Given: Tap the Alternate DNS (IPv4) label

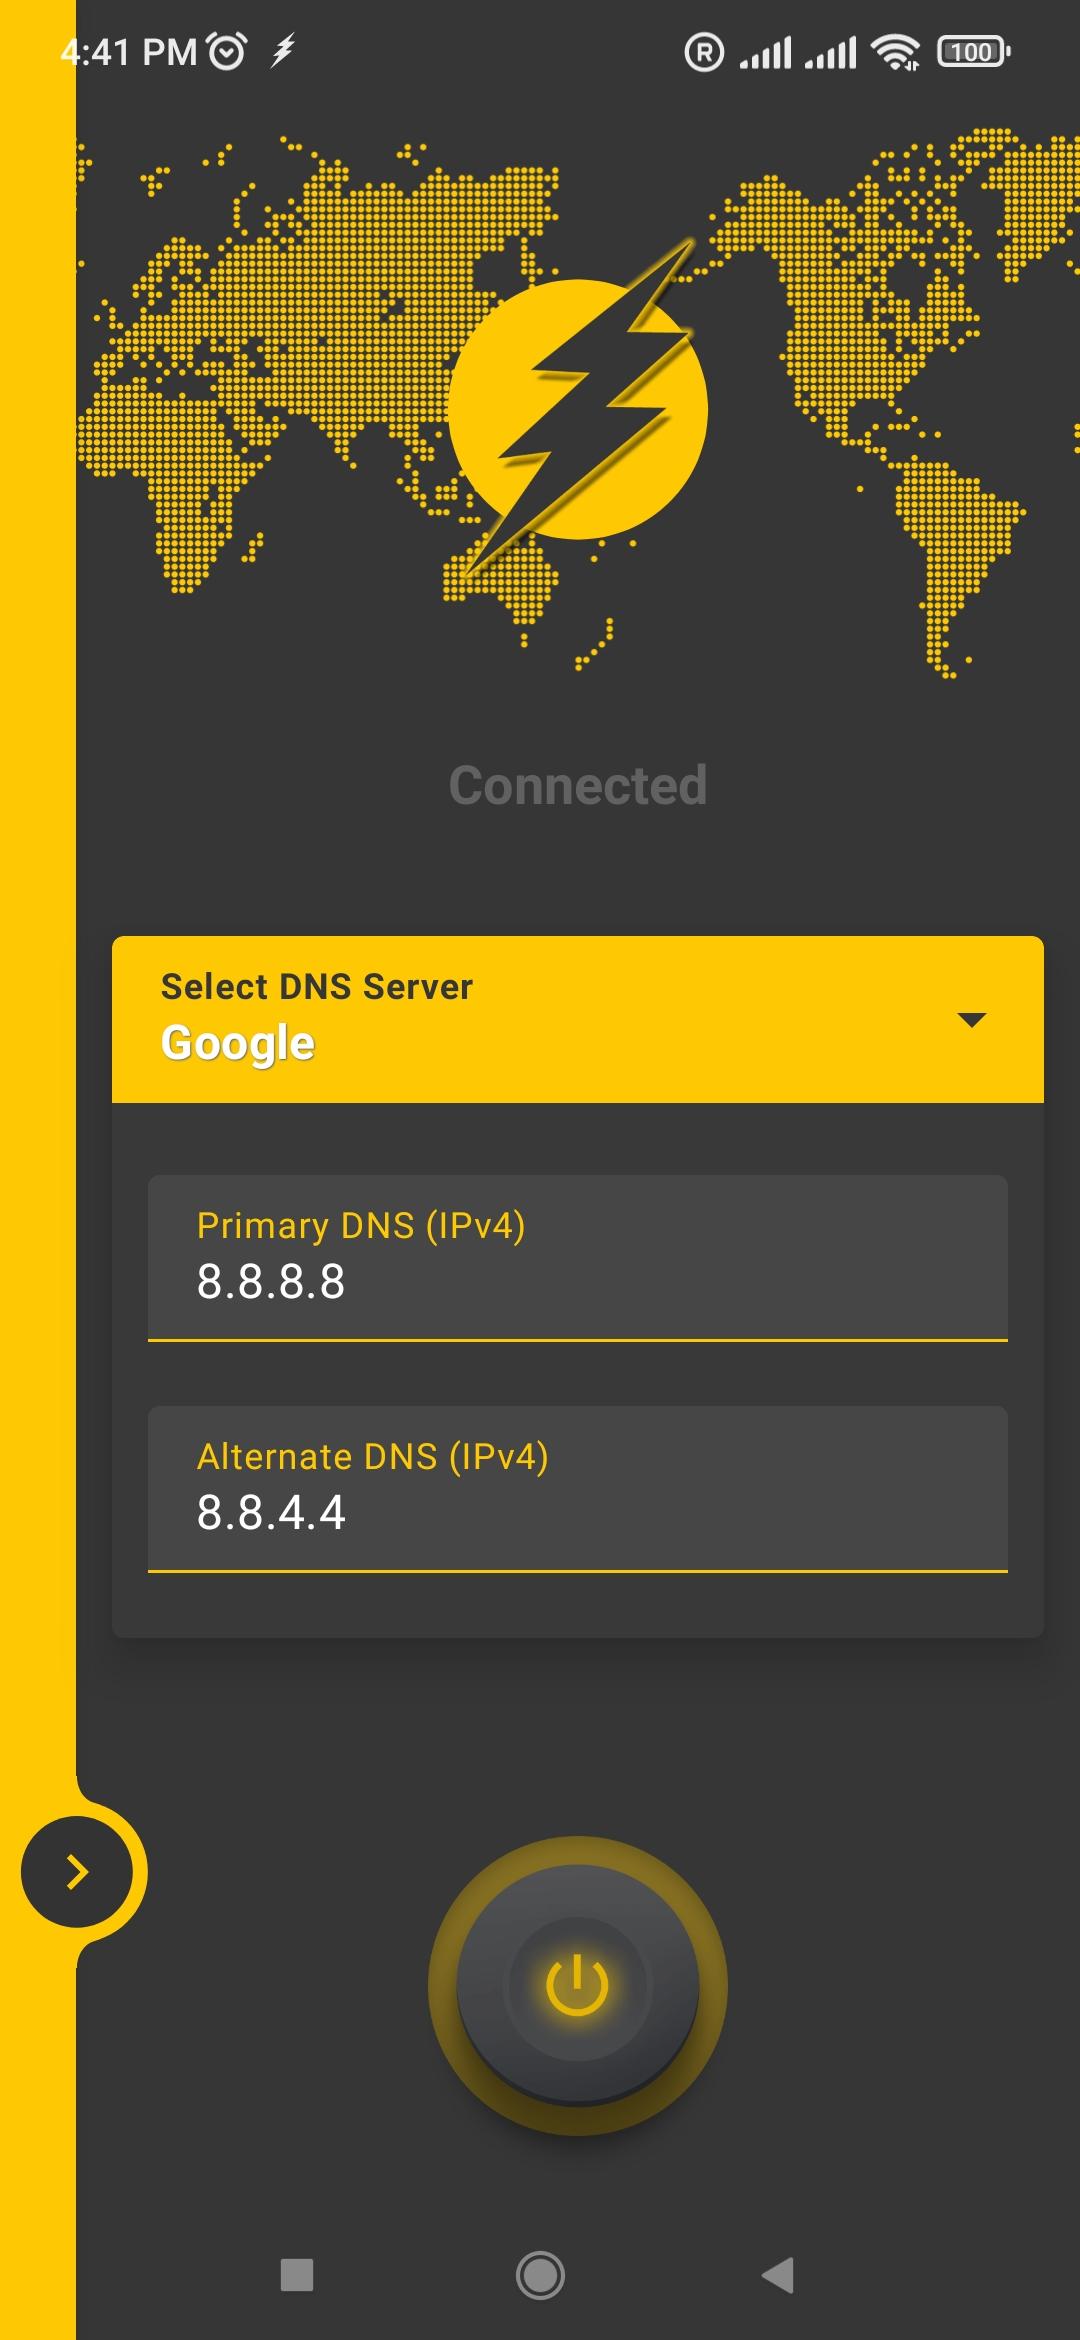Looking at the screenshot, I should (x=373, y=1456).
